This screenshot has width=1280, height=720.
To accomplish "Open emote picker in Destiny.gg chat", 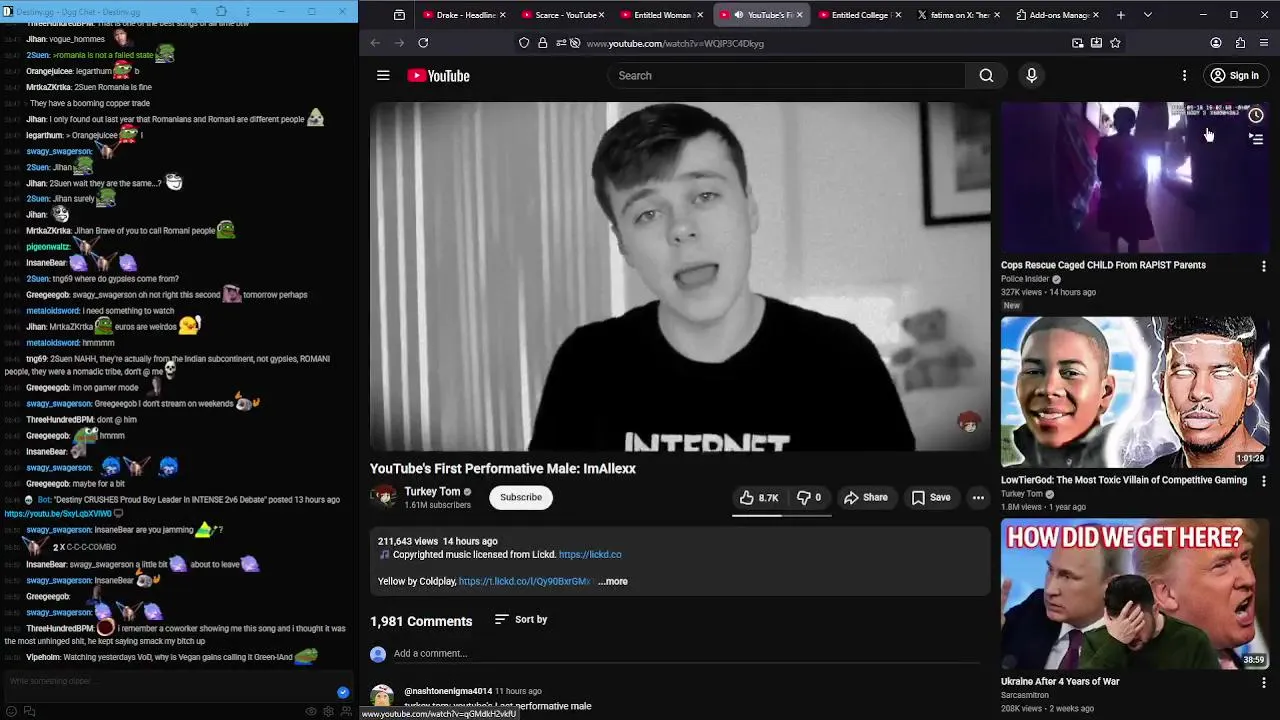I will (13, 711).
